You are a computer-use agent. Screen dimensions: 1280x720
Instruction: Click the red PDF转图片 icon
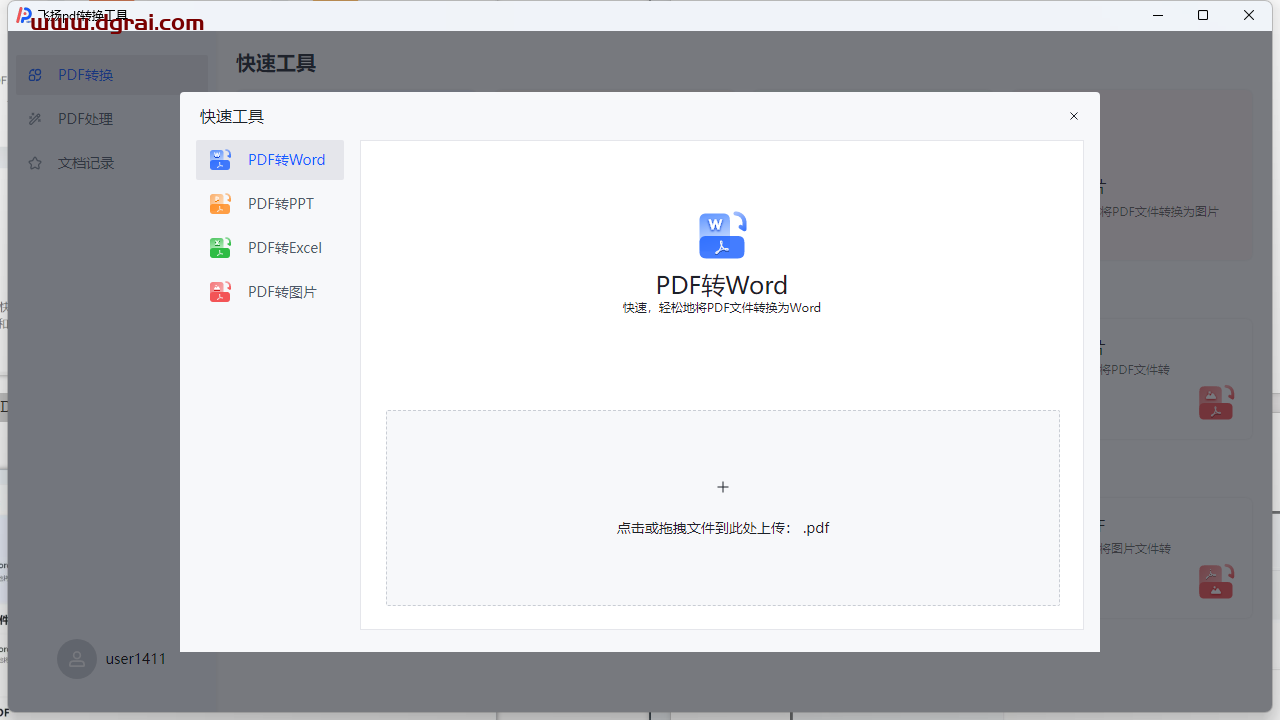pos(220,292)
